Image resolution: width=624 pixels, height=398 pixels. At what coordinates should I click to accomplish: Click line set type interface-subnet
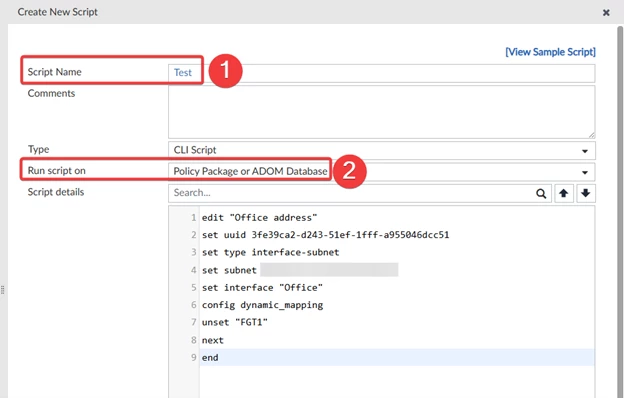pos(270,252)
